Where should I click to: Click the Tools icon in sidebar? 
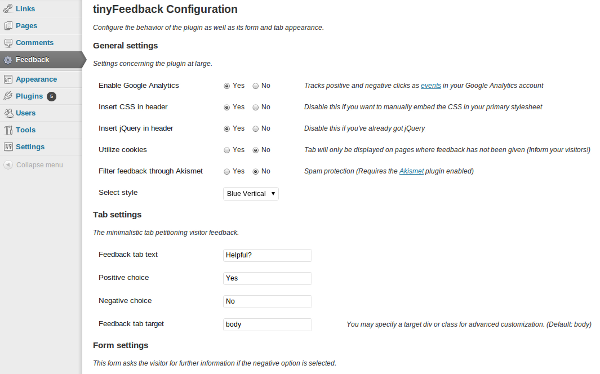tap(8, 130)
